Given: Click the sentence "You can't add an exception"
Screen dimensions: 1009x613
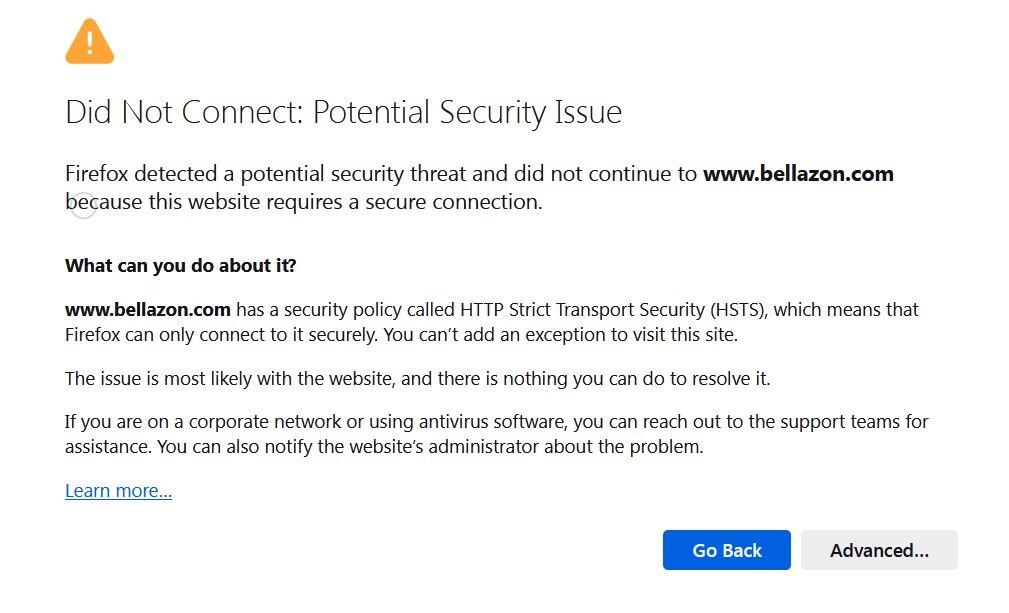Looking at the screenshot, I should tap(560, 335).
